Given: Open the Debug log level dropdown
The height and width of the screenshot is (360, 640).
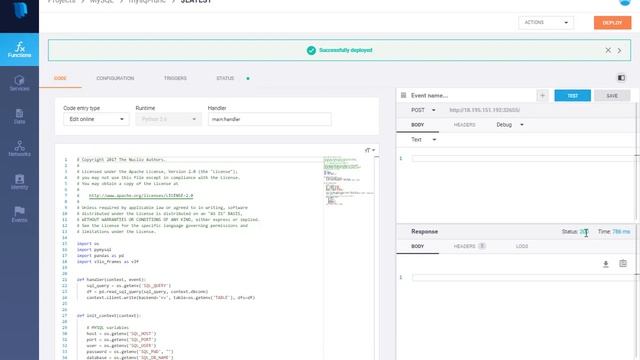Looking at the screenshot, I should pyautogui.click(x=510, y=125).
